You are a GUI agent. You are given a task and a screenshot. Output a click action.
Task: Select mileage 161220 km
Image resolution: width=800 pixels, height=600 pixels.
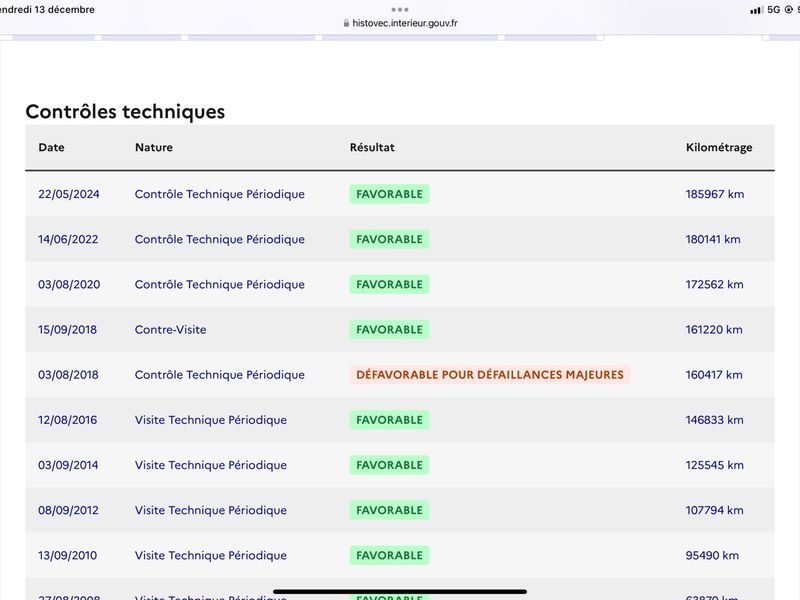[714, 330]
